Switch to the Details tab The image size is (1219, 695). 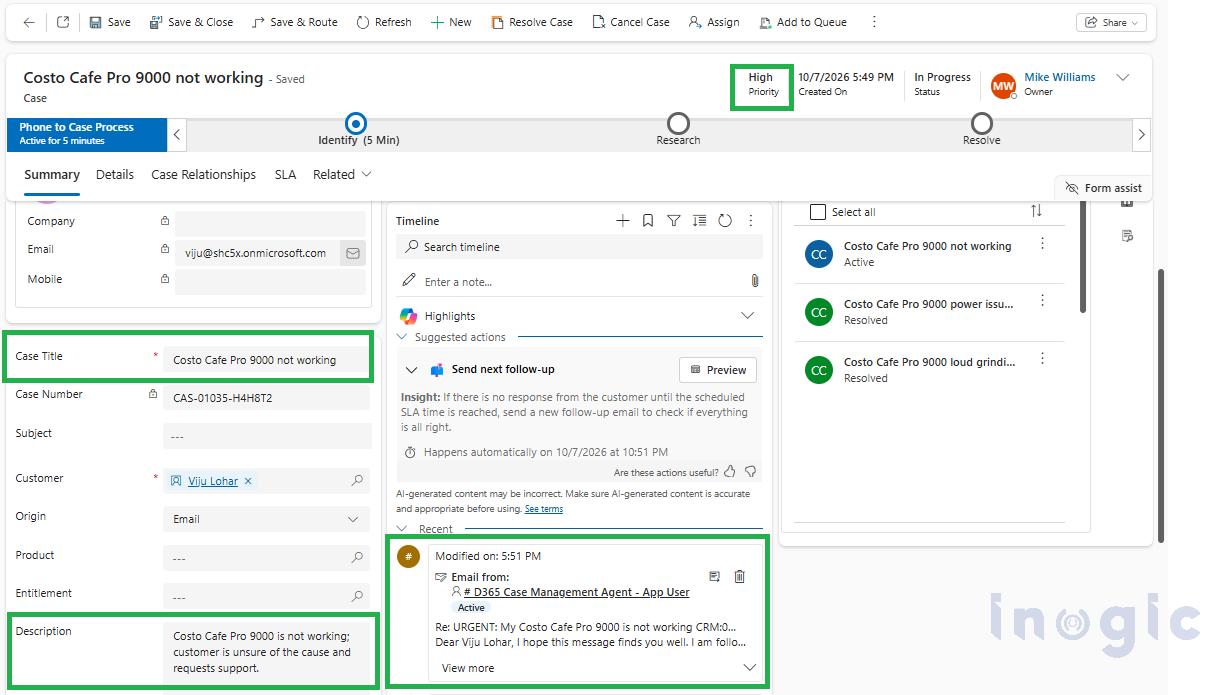[x=115, y=174]
